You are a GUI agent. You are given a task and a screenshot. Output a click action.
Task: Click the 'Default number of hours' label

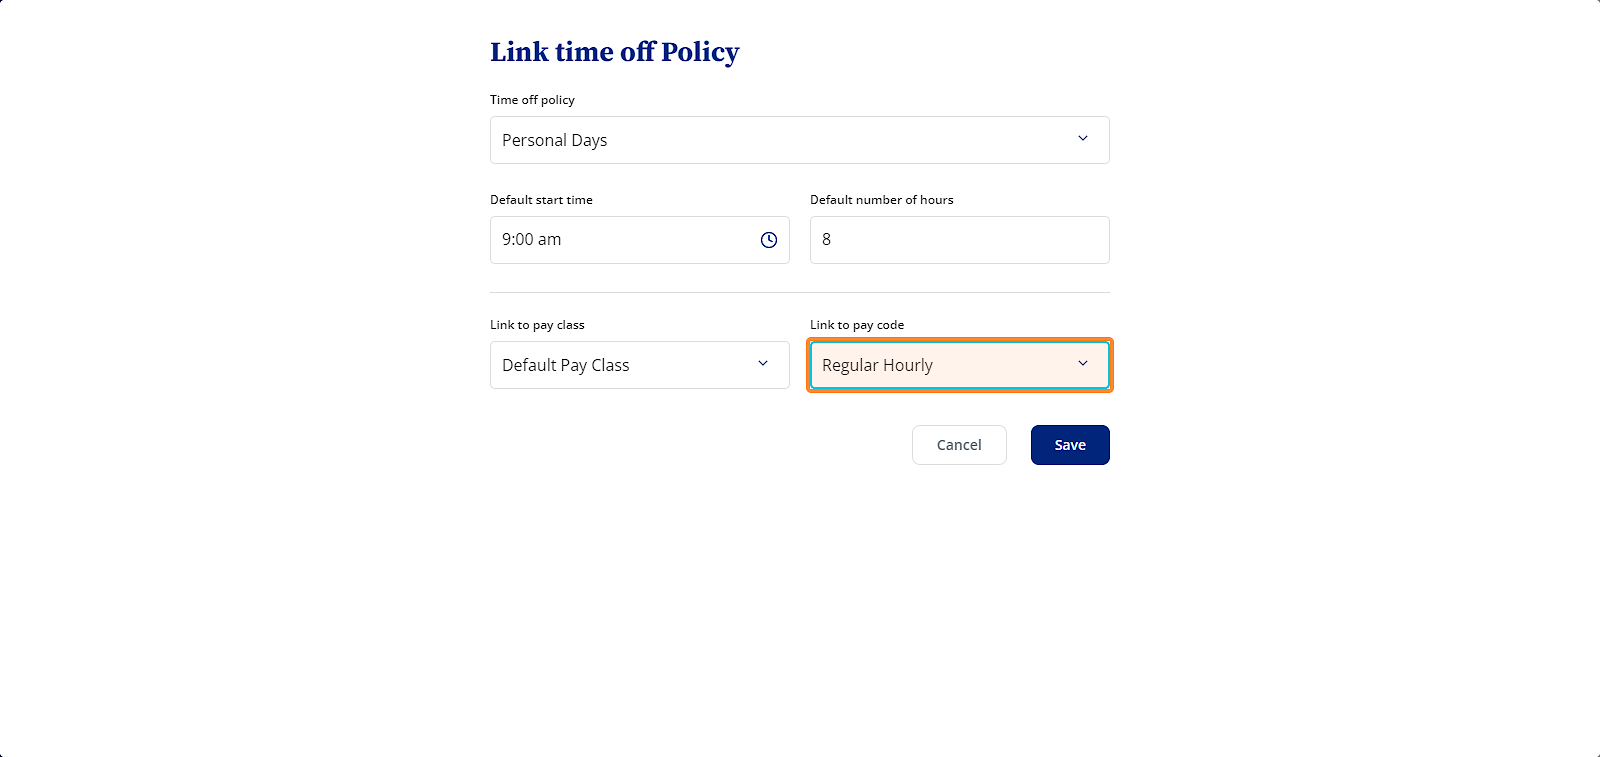coord(882,200)
